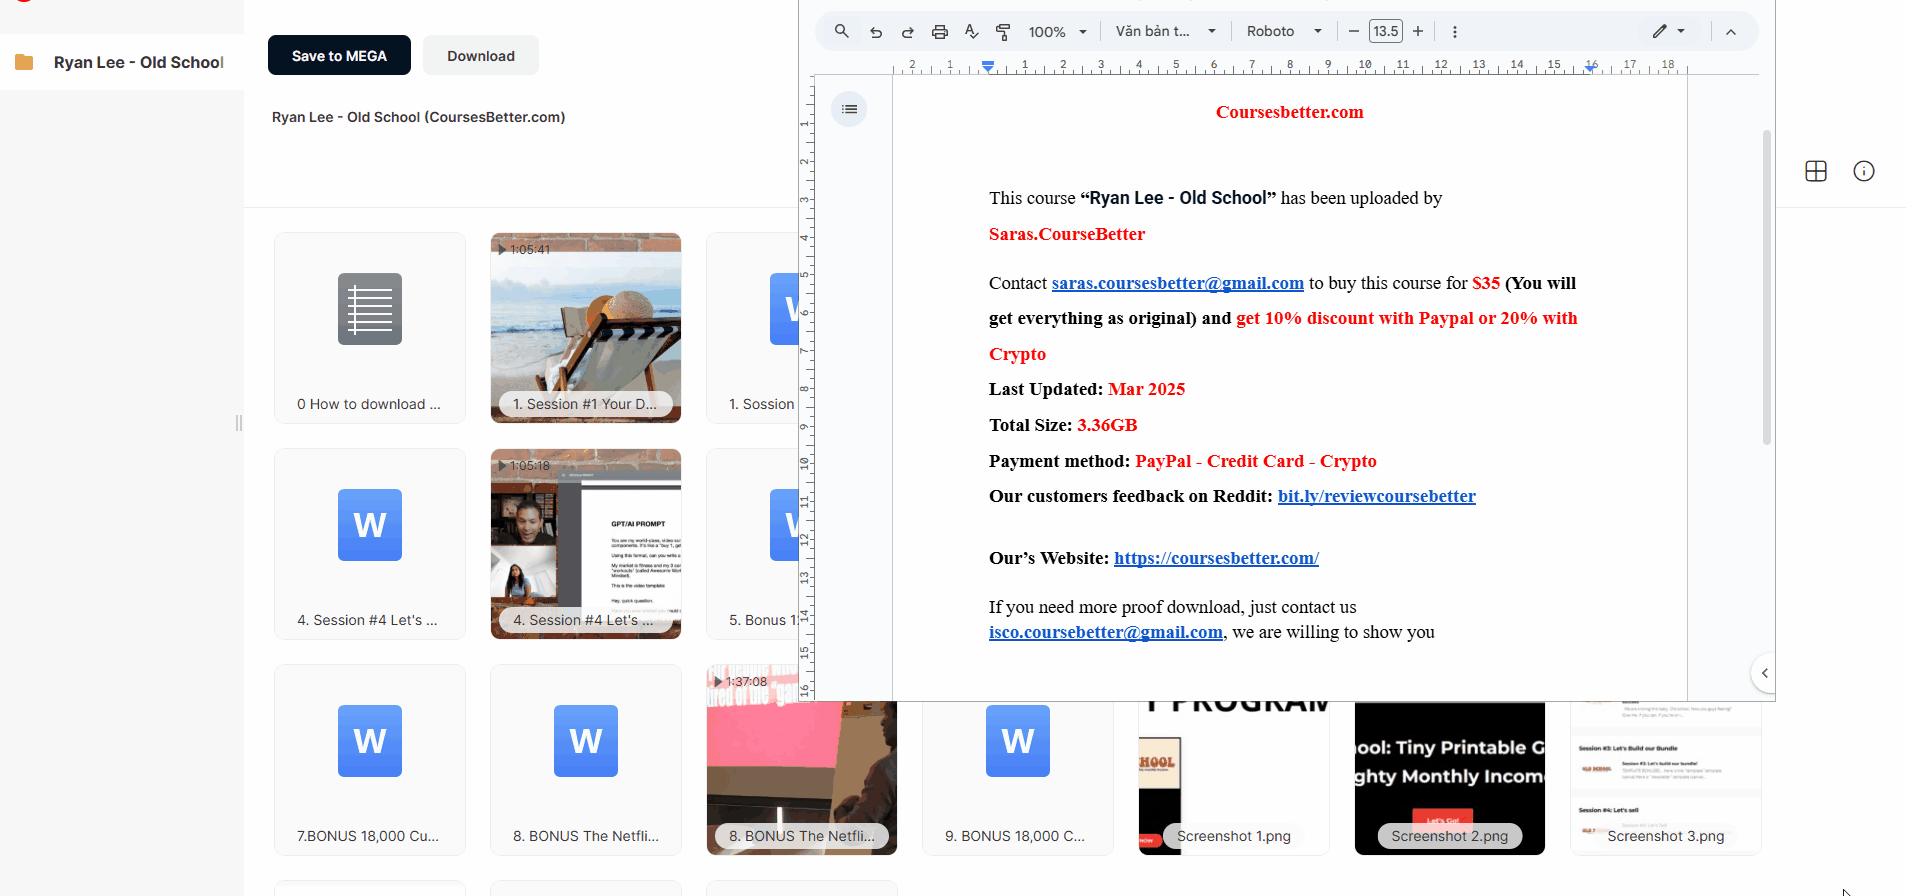Undo the last action in the document
Screen dimensions: 1906x896
[x=876, y=32]
